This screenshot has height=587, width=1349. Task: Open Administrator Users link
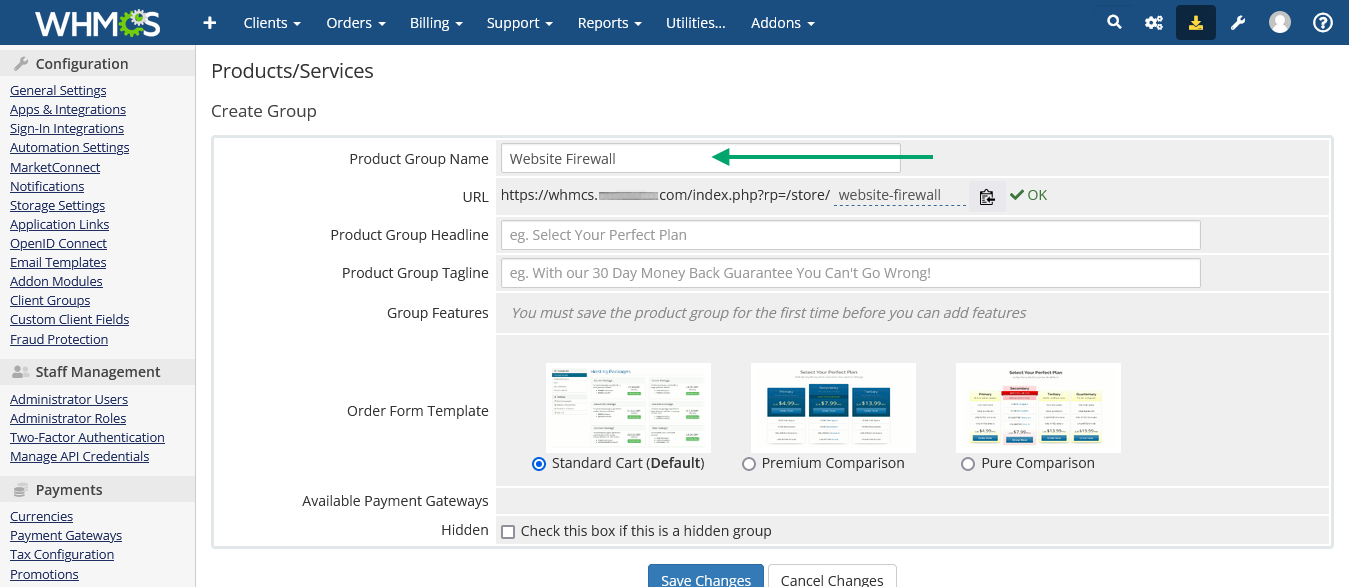coord(69,399)
